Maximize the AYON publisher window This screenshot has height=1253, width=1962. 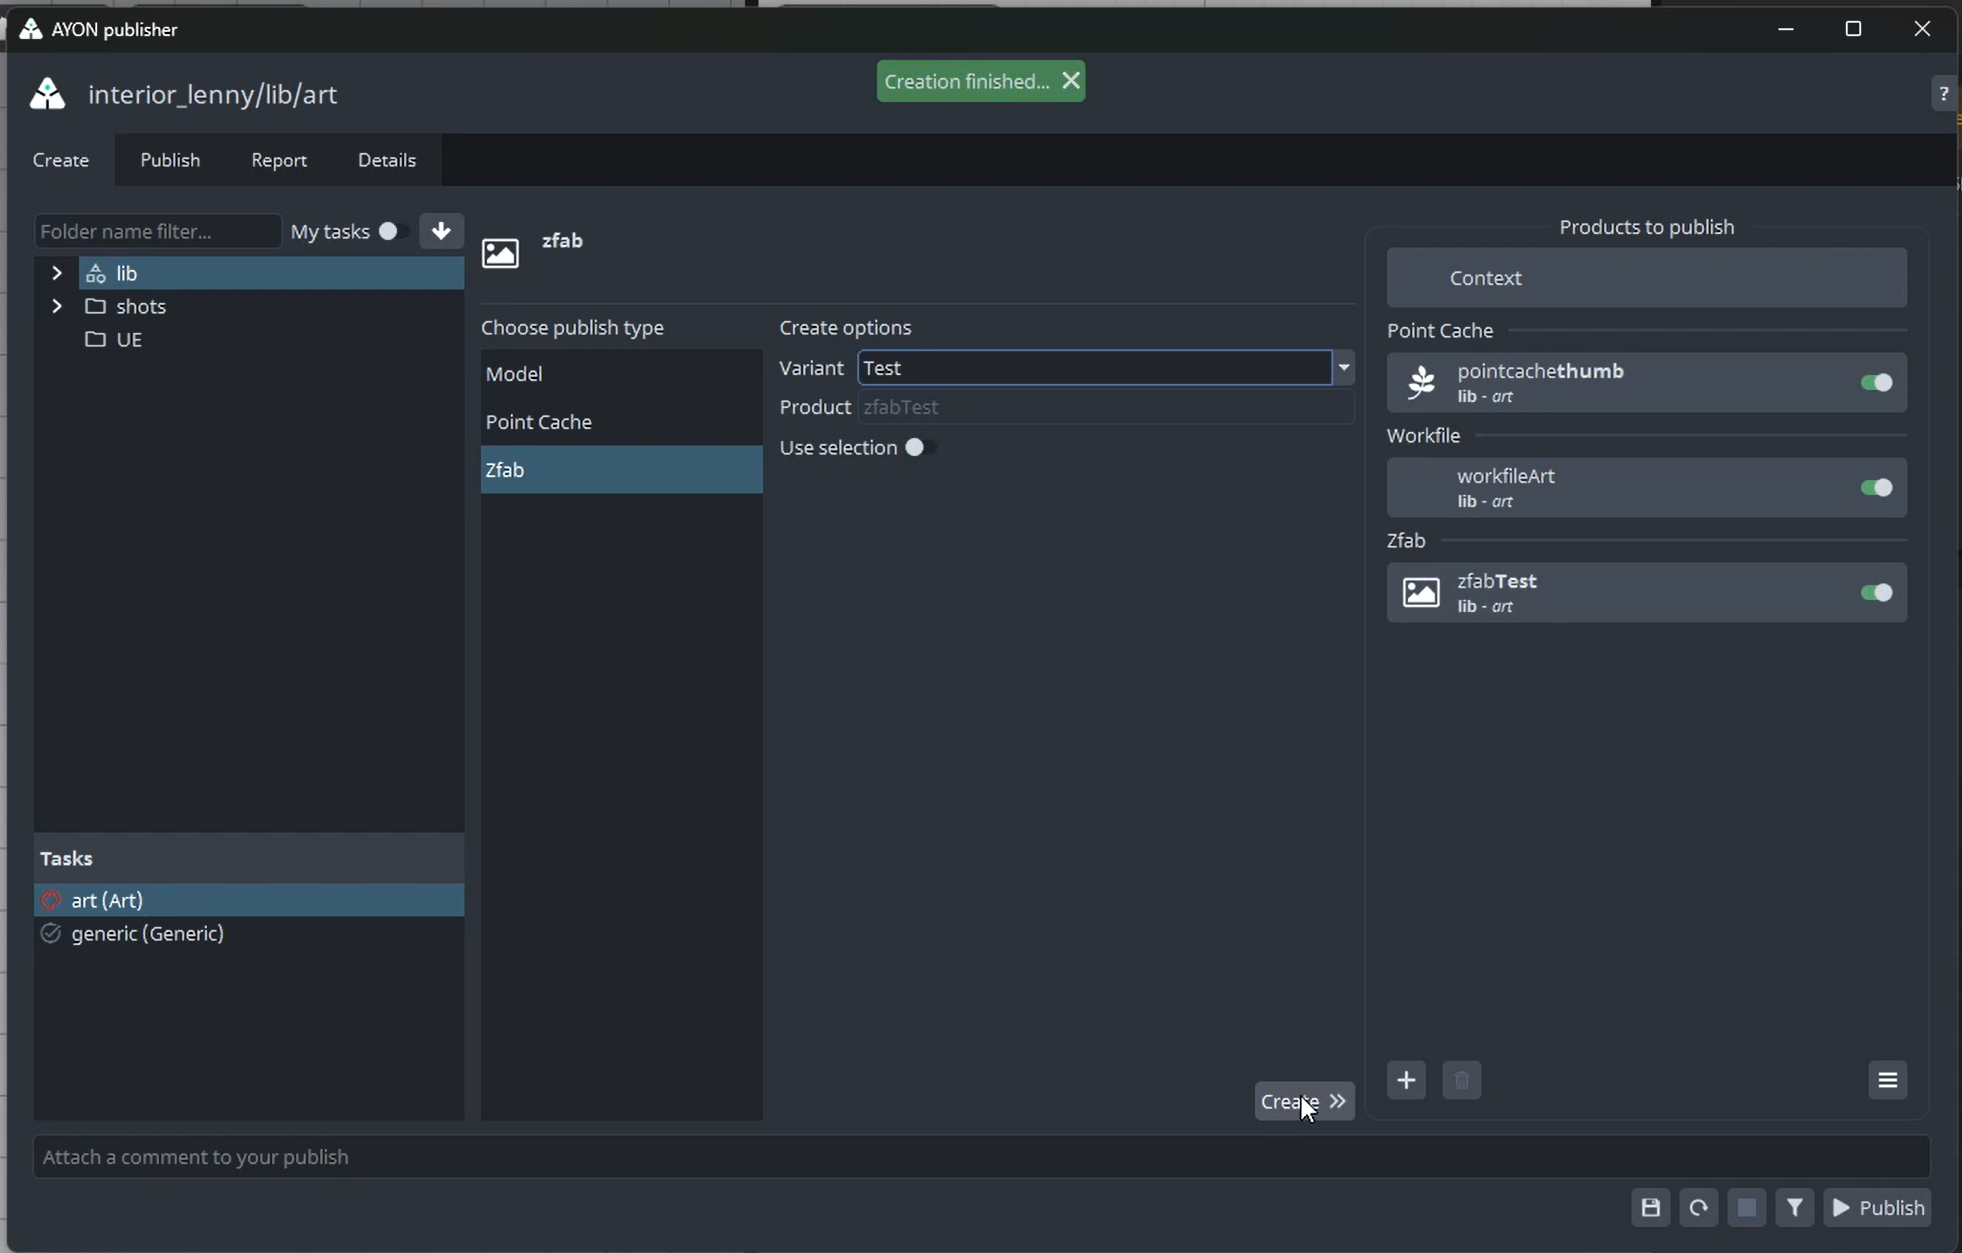click(x=1853, y=29)
